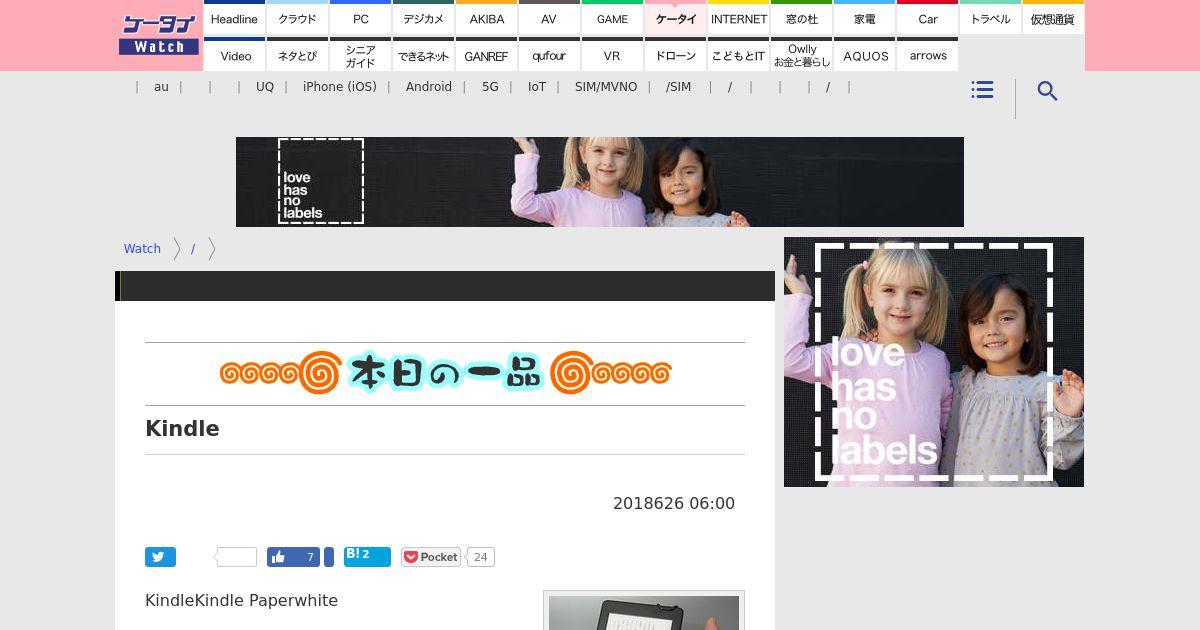Open the GANREF tab
Image resolution: width=1200 pixels, height=630 pixels.
tap(486, 54)
